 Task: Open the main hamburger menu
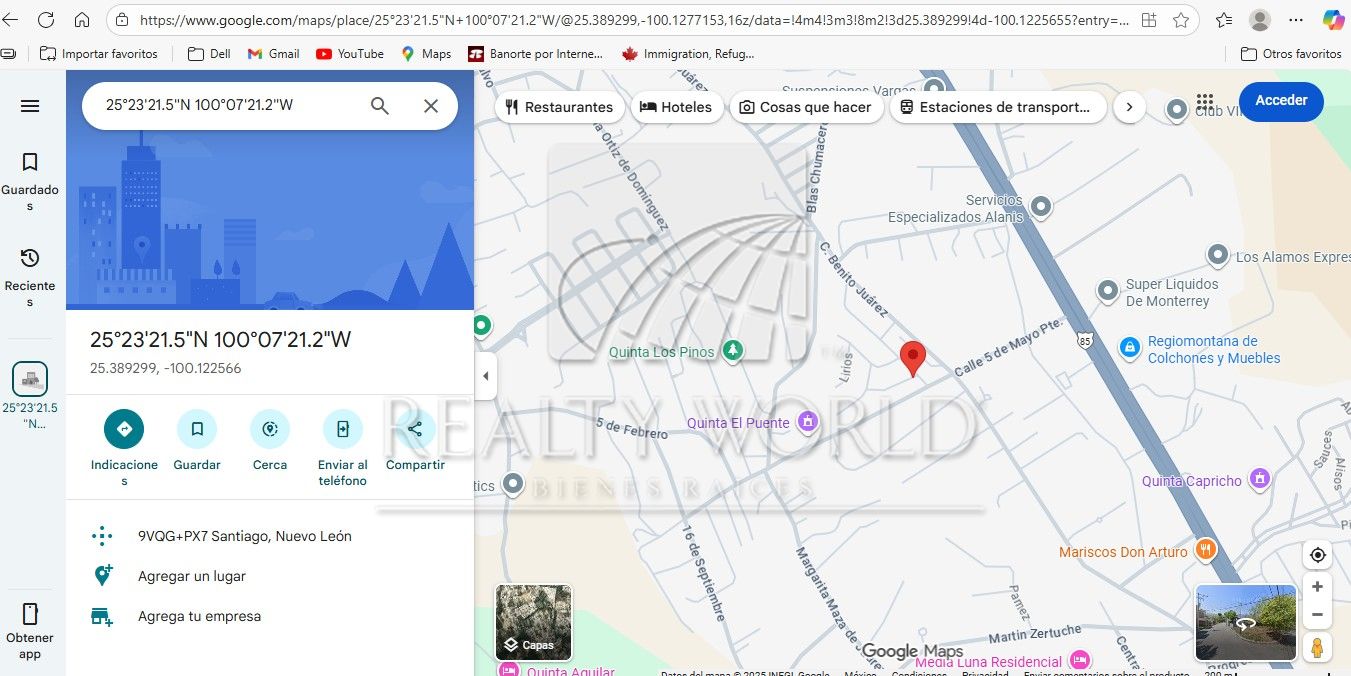30,105
